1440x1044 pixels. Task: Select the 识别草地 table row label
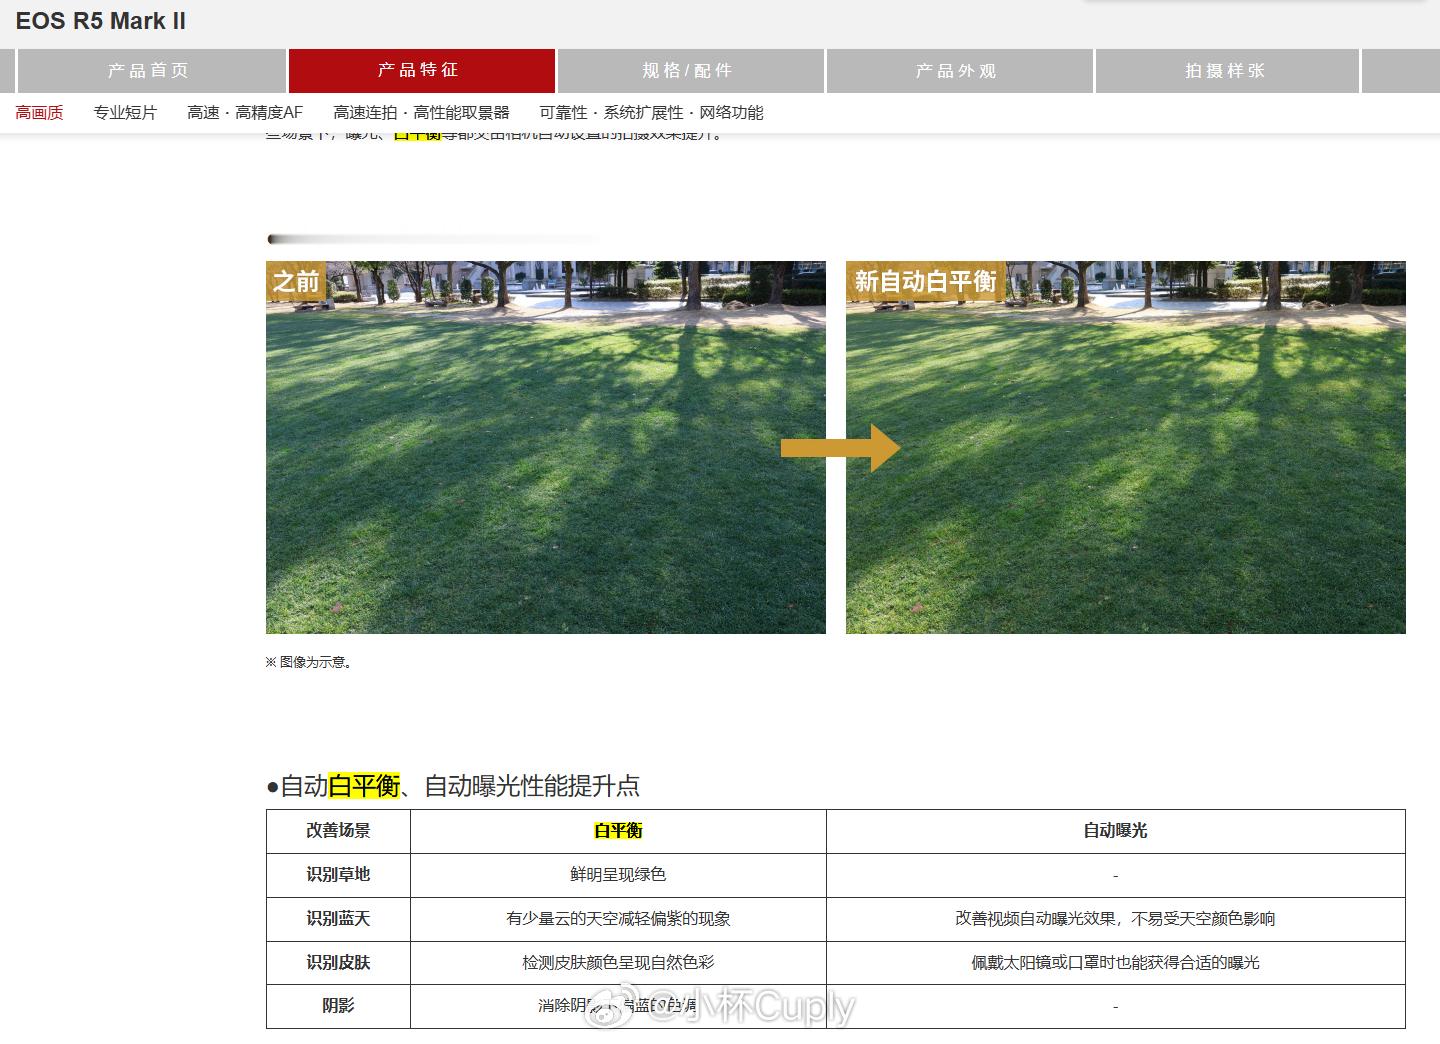pos(336,874)
